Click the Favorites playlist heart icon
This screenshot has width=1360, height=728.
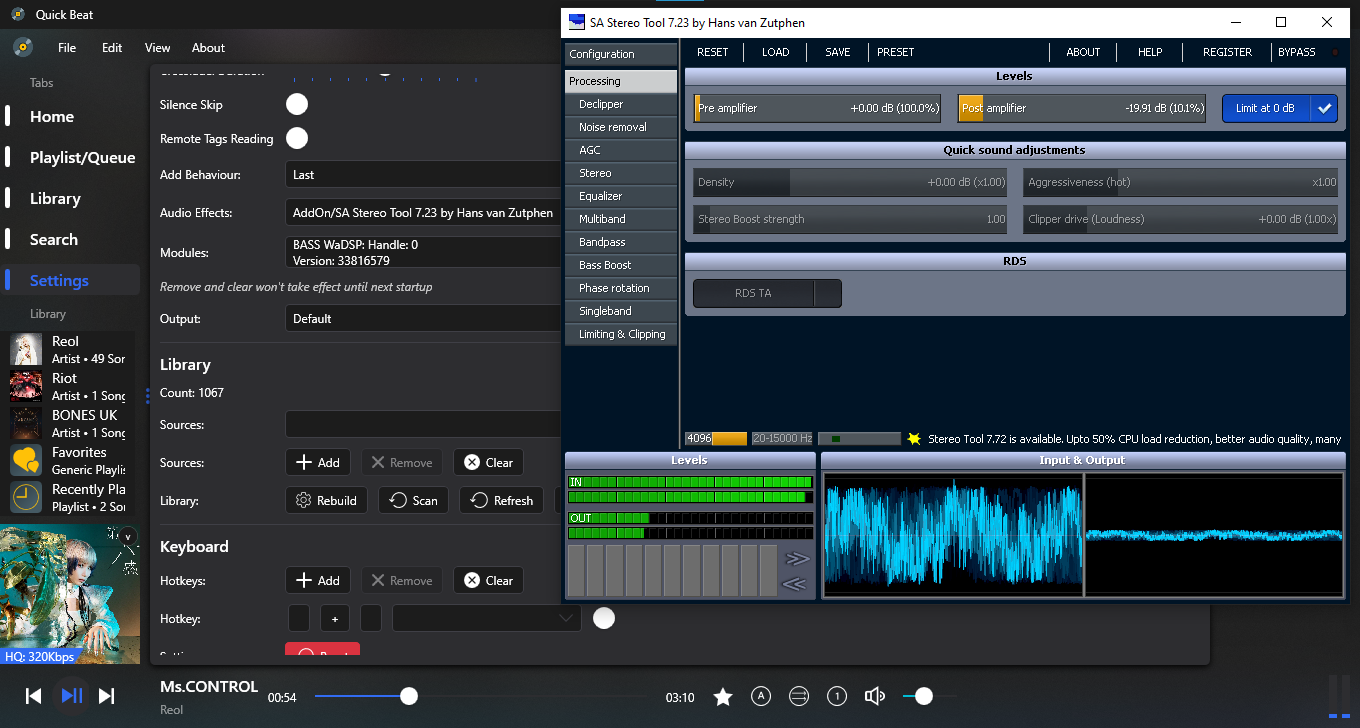point(26,460)
